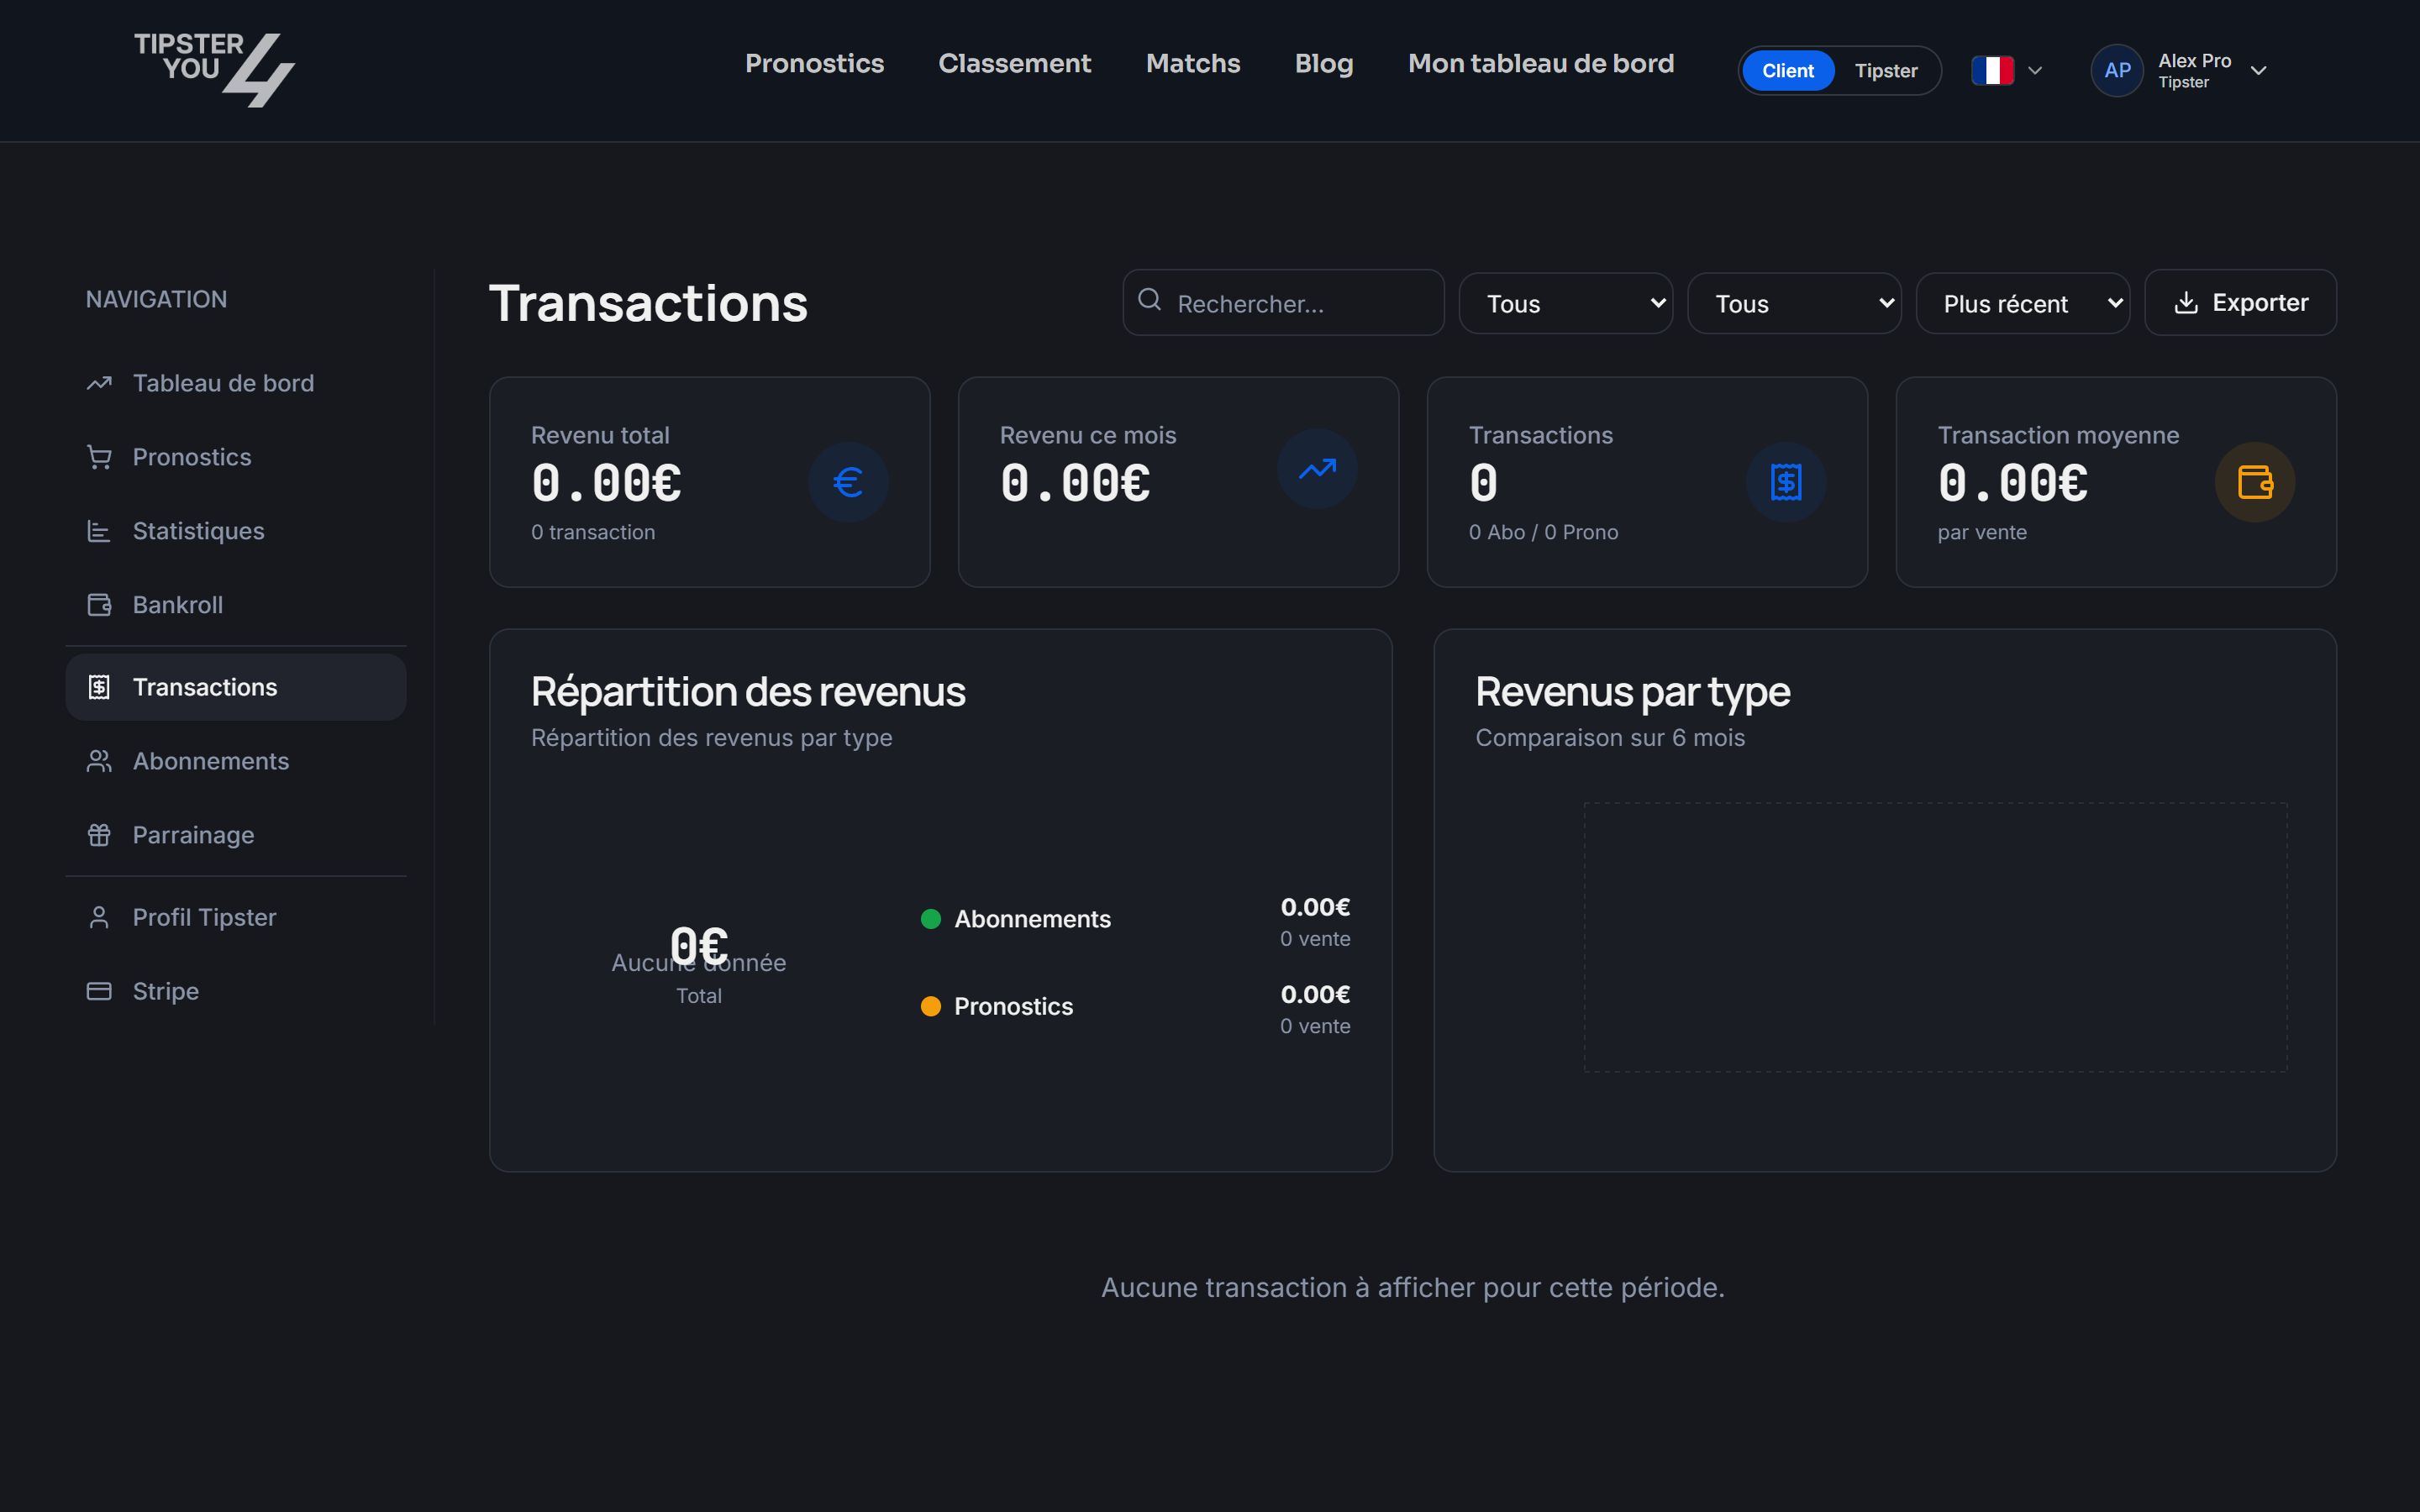Open the first Tous filter dropdown

(1565, 303)
